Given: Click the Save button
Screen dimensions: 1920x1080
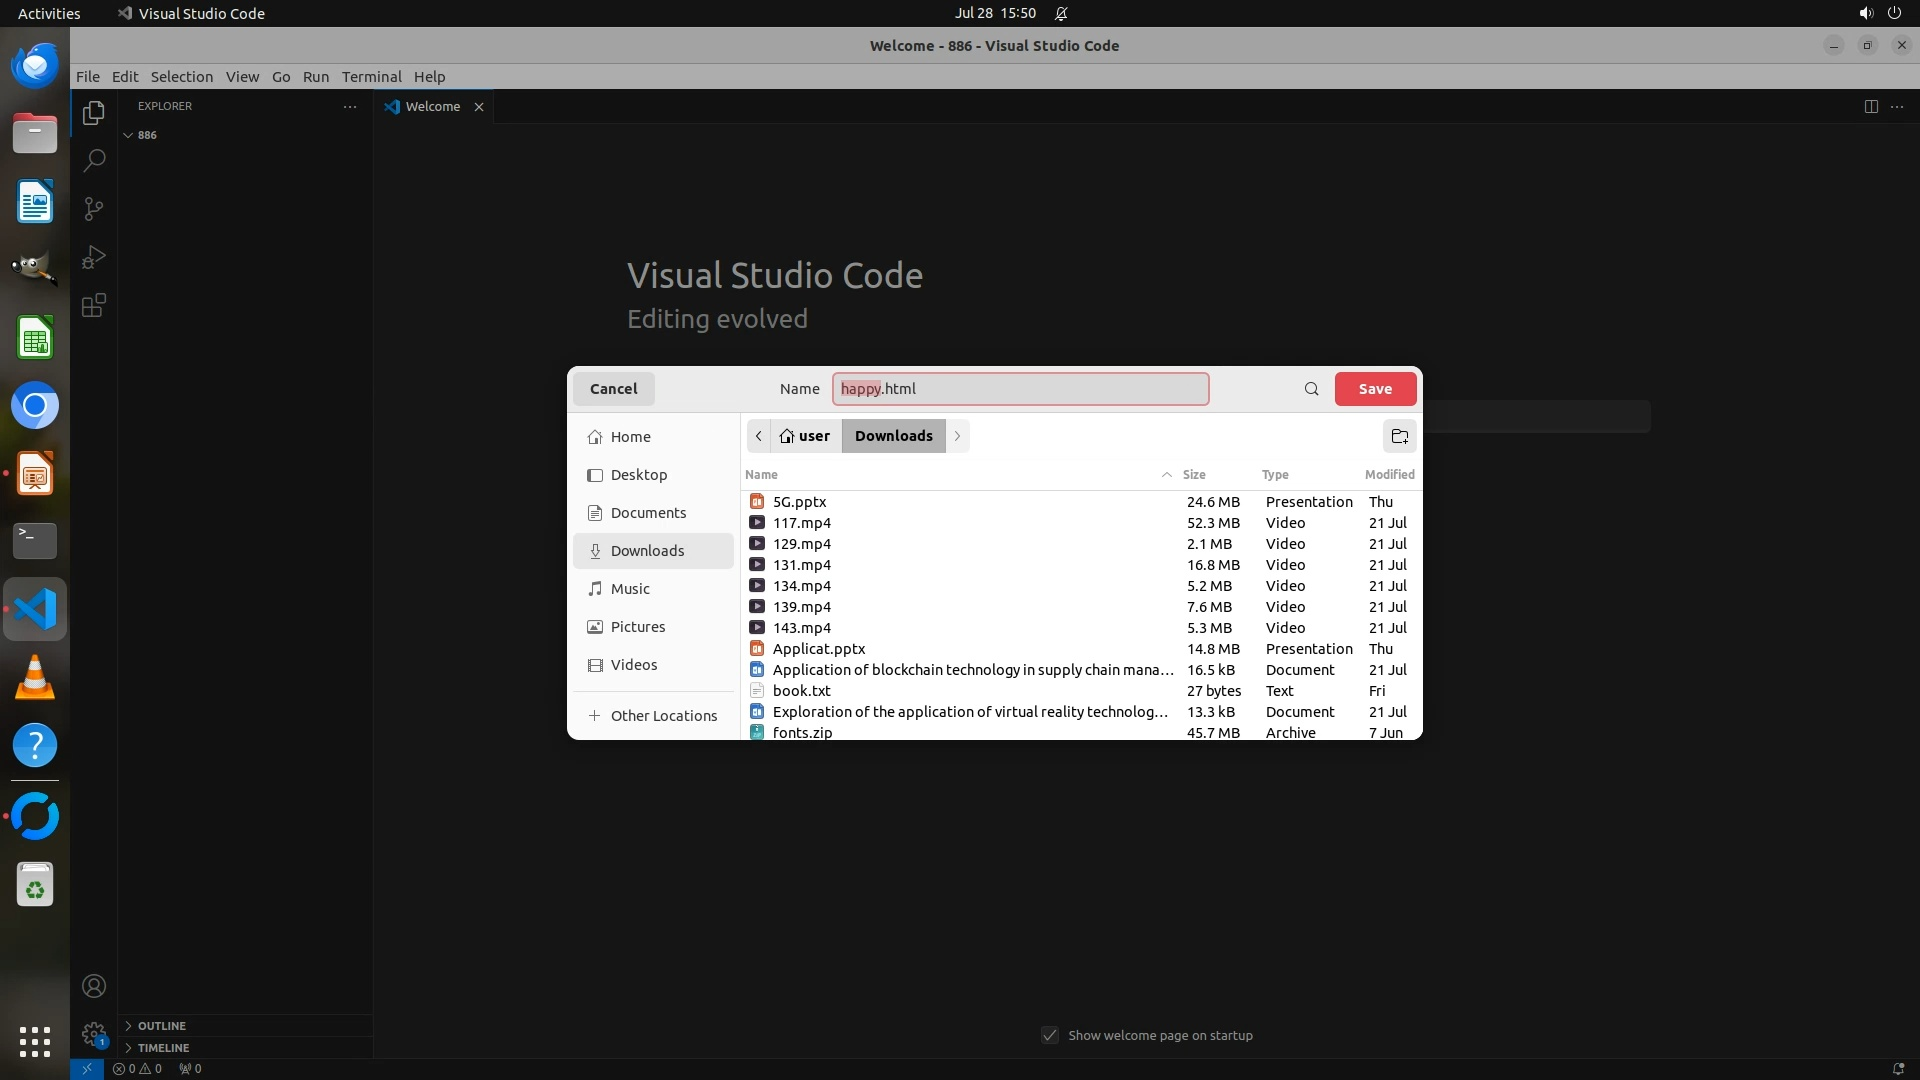Looking at the screenshot, I should pyautogui.click(x=1374, y=389).
